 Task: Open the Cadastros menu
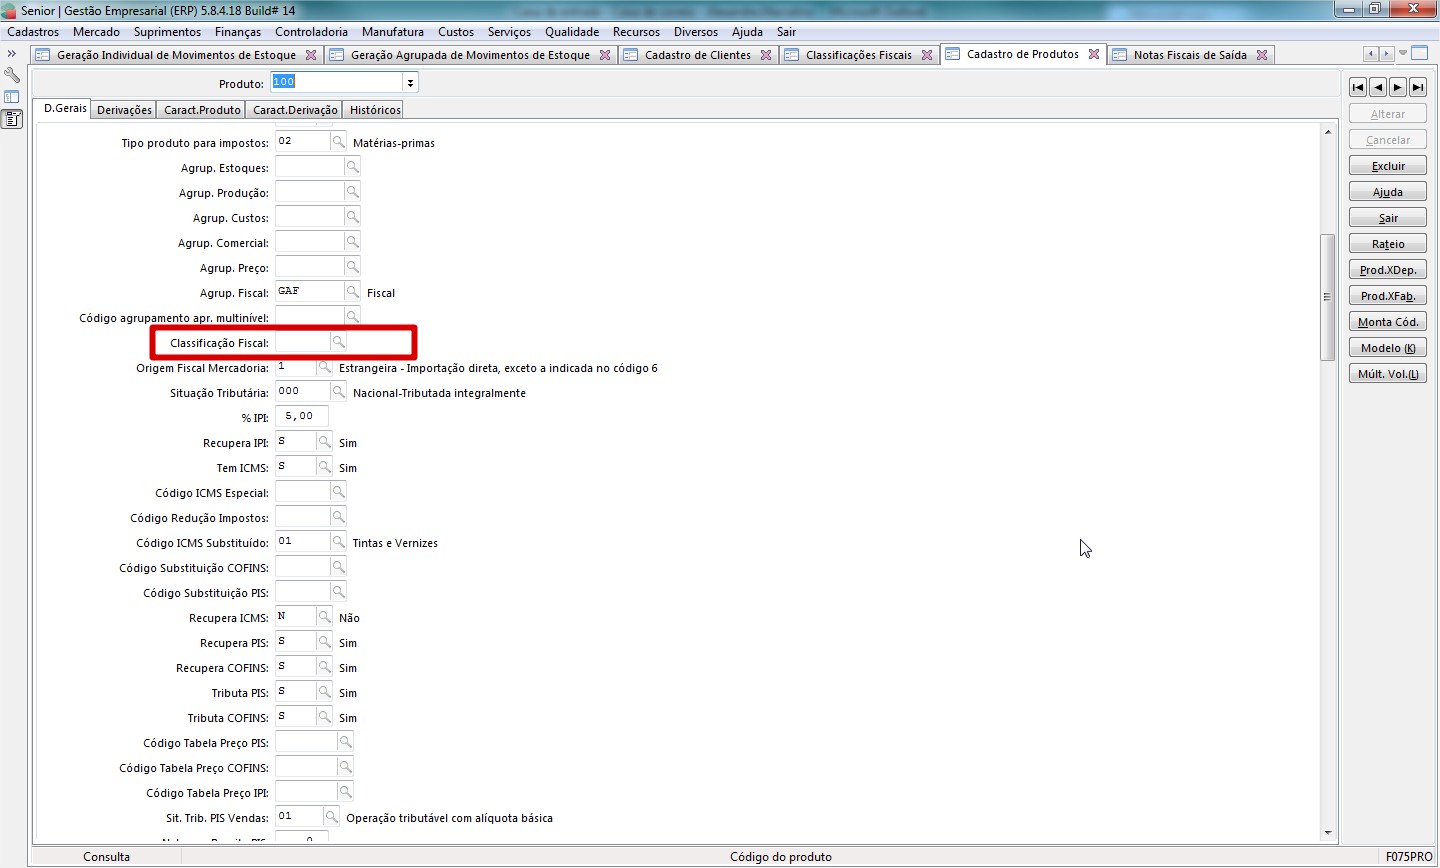point(33,32)
